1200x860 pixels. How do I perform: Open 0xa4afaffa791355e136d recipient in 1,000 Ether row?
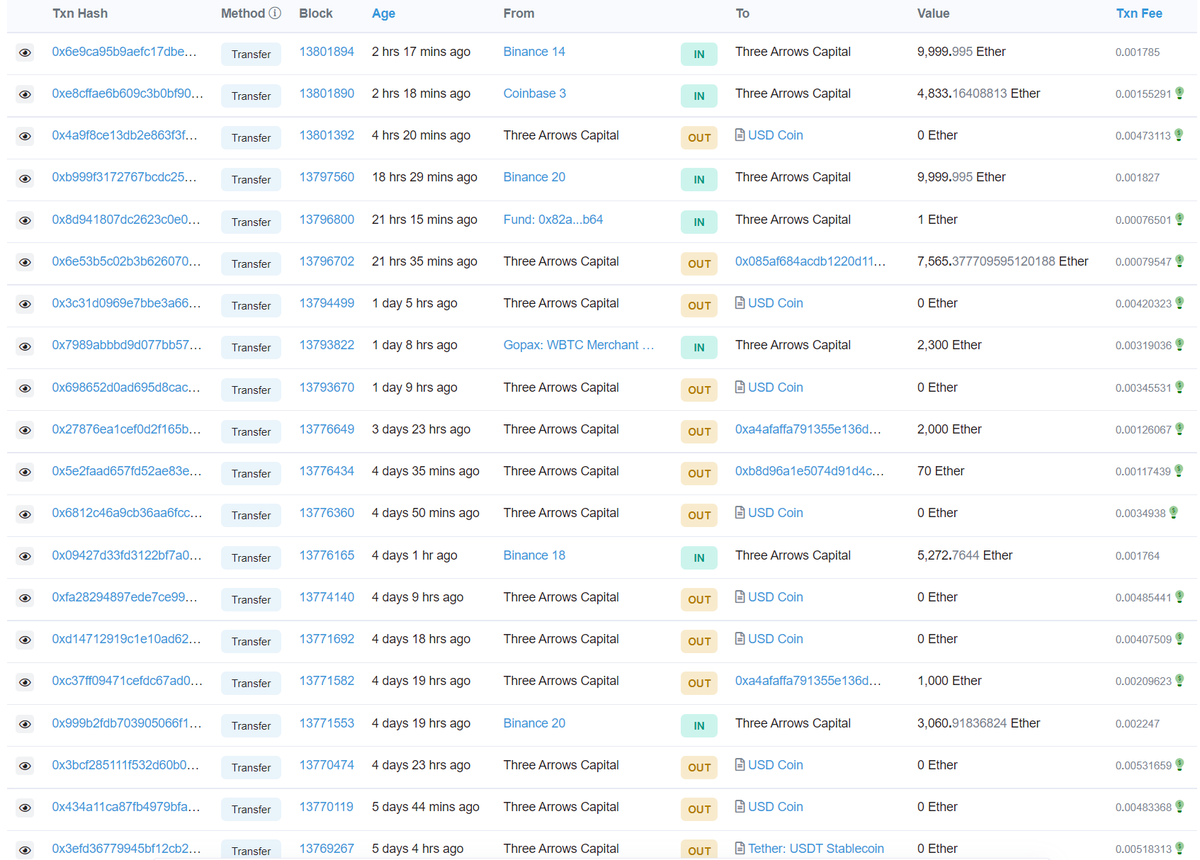pyautogui.click(x=808, y=681)
